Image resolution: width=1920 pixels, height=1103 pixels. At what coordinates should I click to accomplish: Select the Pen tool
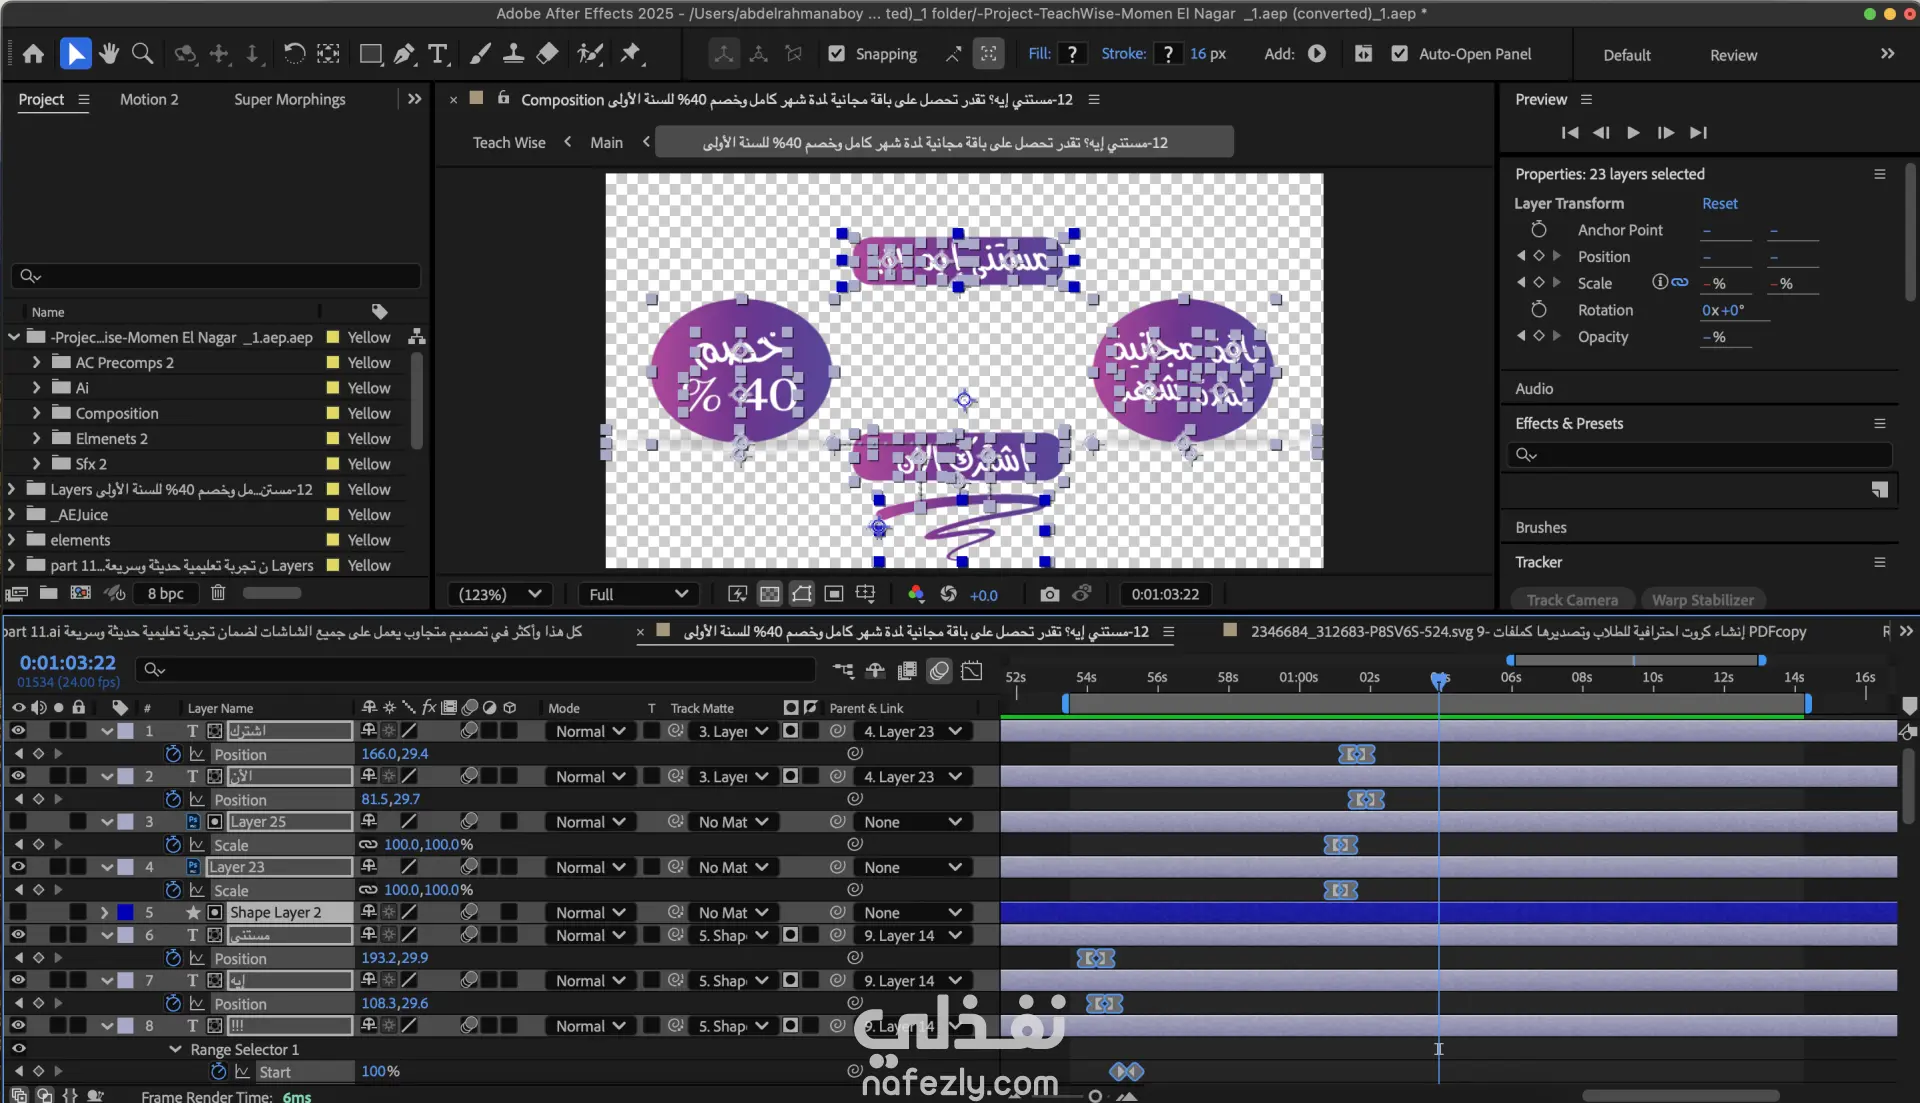(x=404, y=54)
